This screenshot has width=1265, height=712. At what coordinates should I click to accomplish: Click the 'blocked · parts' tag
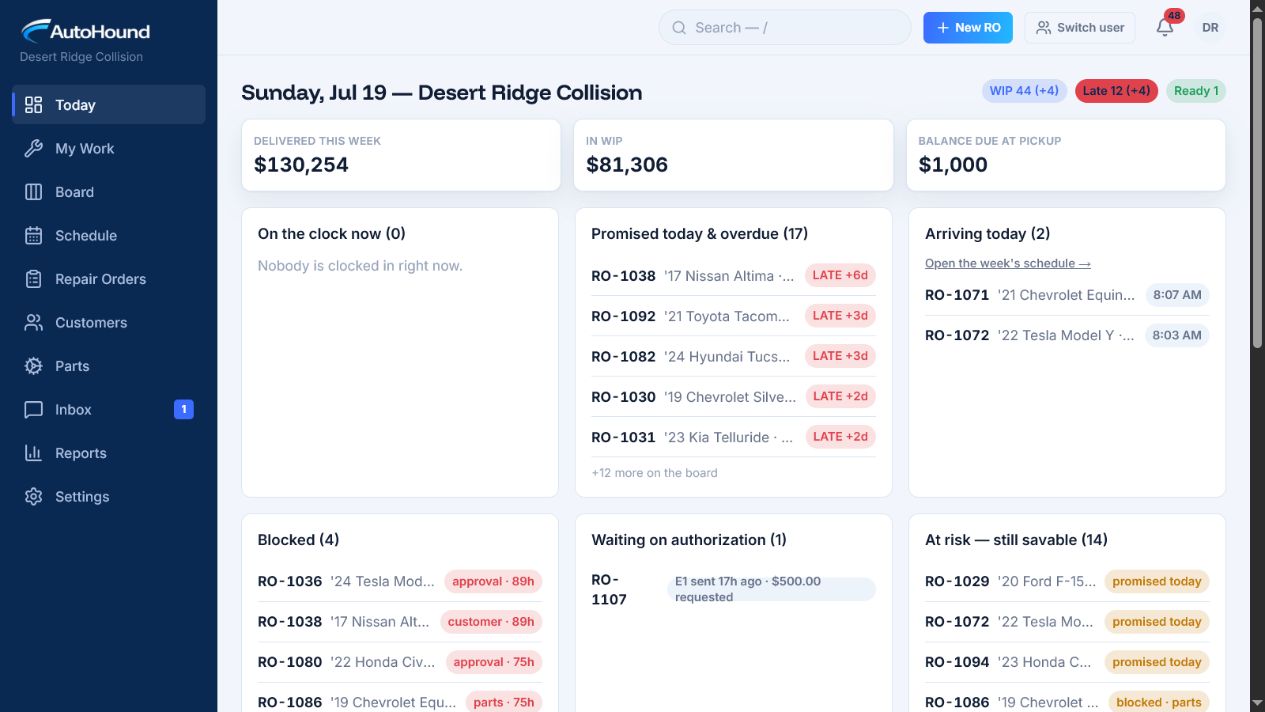click(1157, 702)
